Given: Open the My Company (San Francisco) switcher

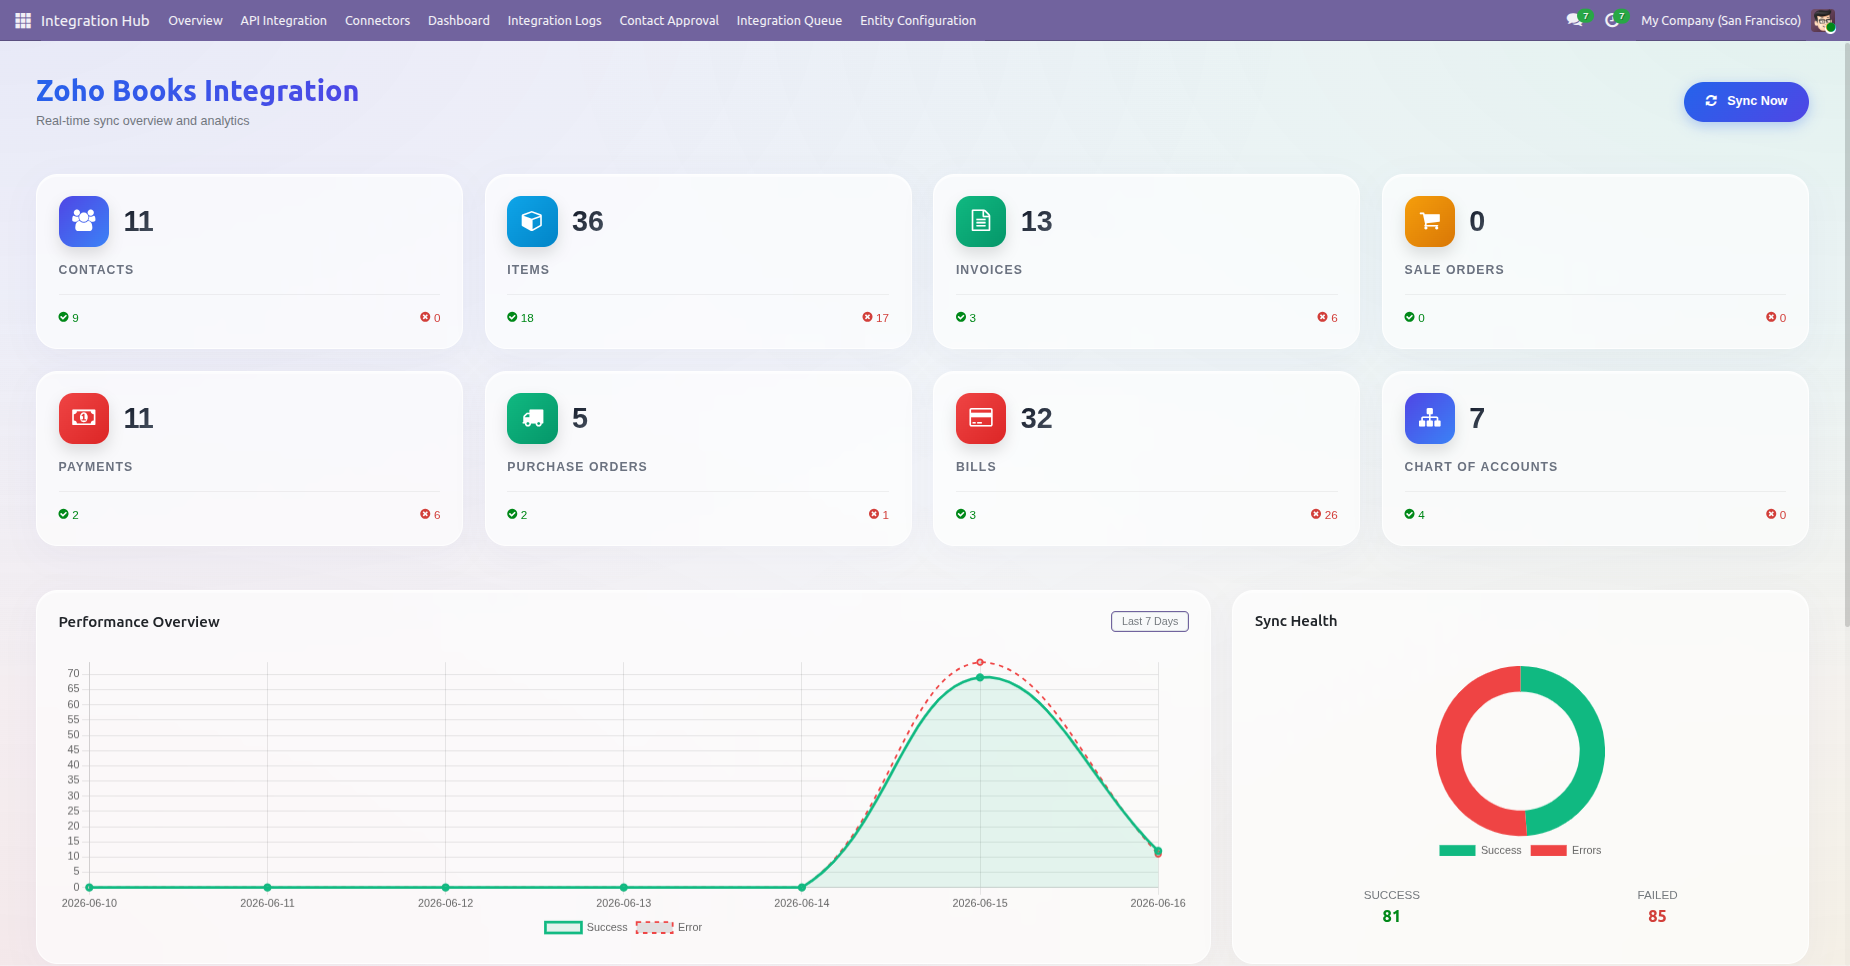Looking at the screenshot, I should (x=1721, y=20).
